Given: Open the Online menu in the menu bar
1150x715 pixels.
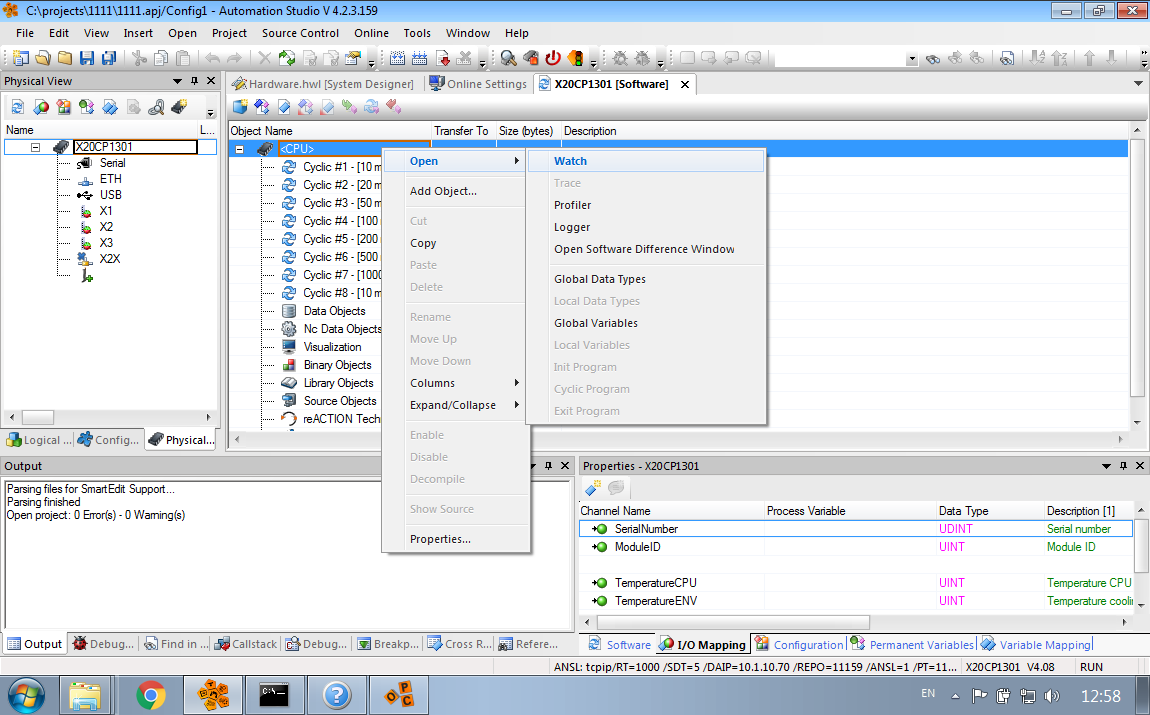Looking at the screenshot, I should tap(371, 33).
